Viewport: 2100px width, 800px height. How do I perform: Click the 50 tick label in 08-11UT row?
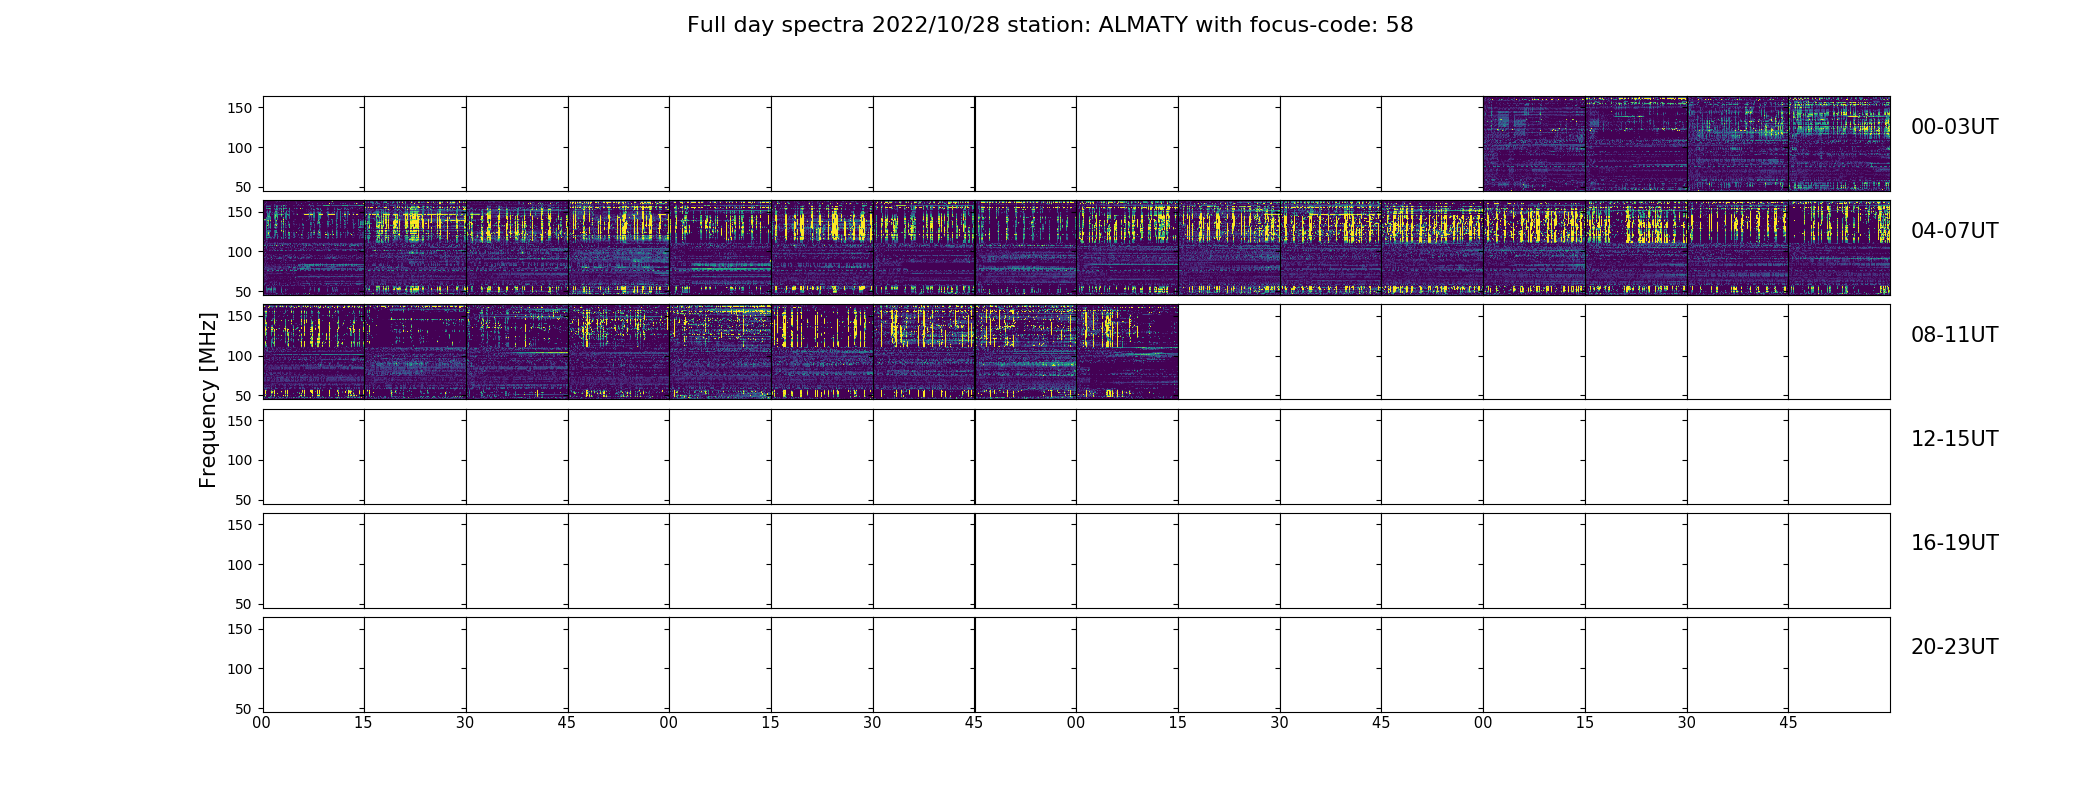click(x=245, y=396)
